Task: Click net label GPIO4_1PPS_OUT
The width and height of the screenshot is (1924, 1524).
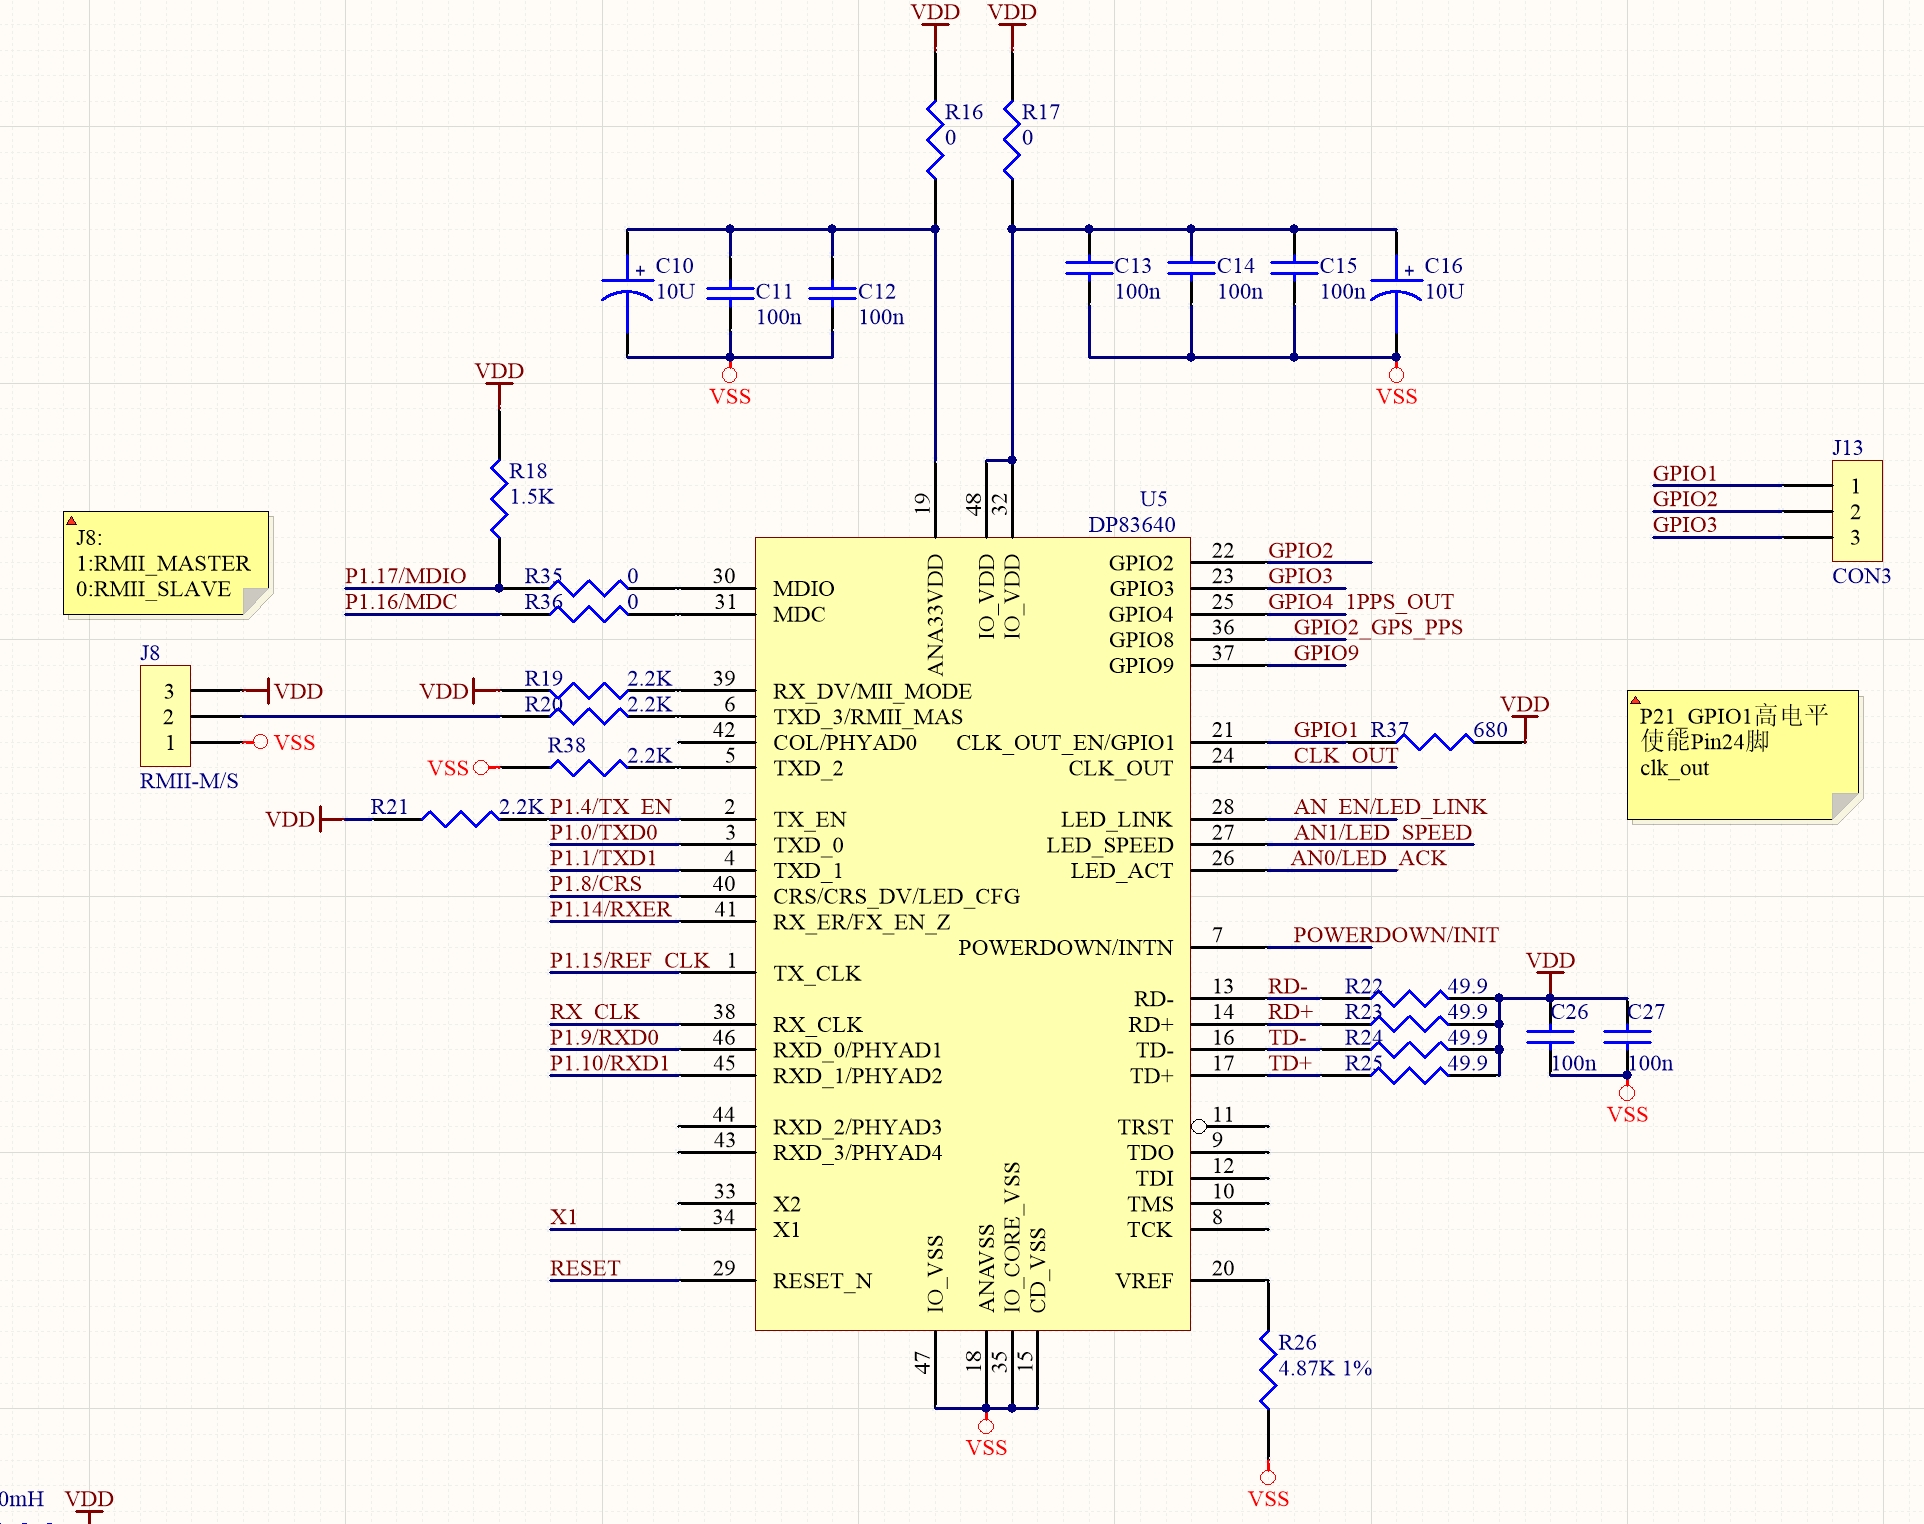Action: click(1361, 602)
